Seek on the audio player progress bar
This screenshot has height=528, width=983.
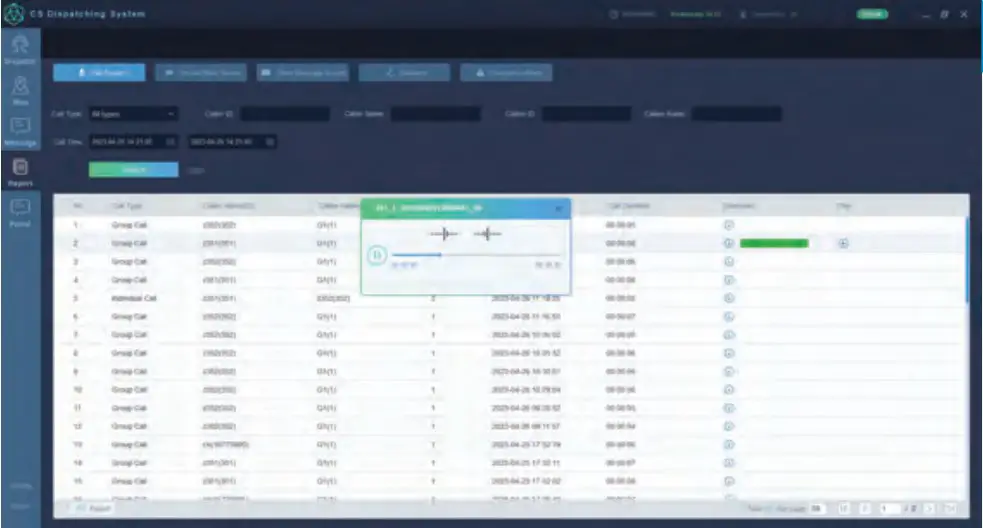[x=476, y=255]
